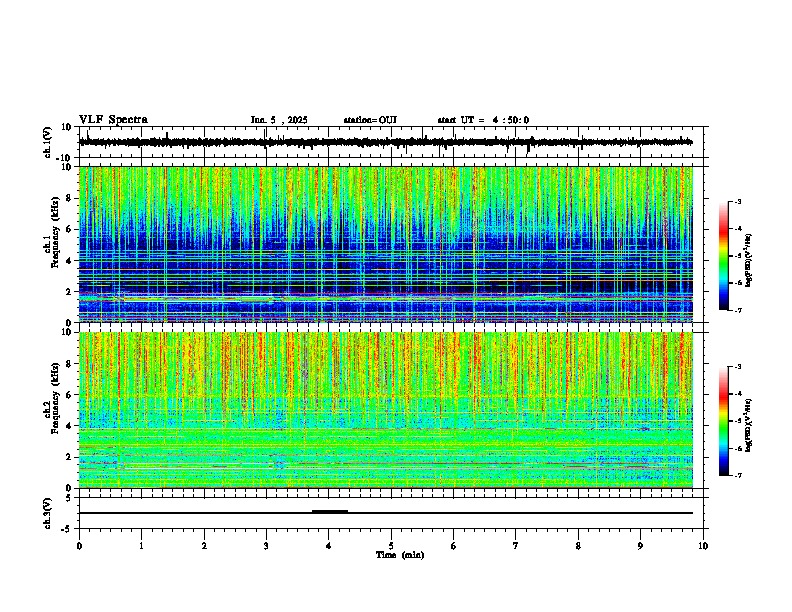The image size is (792, 612).
Task: Click inside the ch.1 spectrogram panel
Action: (x=385, y=244)
